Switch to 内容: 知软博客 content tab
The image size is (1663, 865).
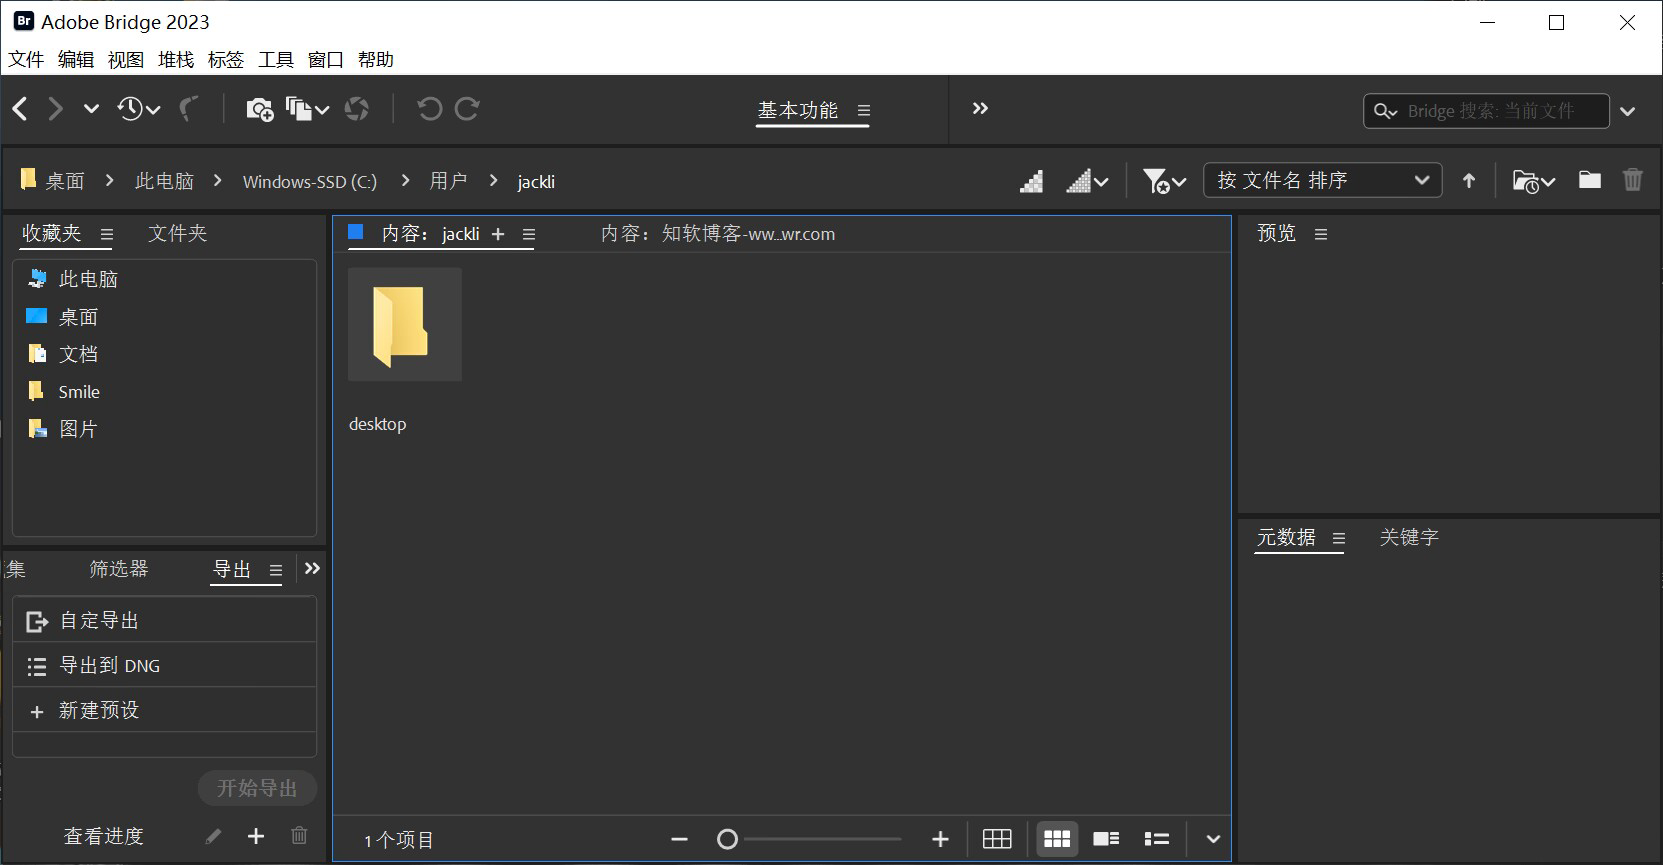[x=718, y=234]
